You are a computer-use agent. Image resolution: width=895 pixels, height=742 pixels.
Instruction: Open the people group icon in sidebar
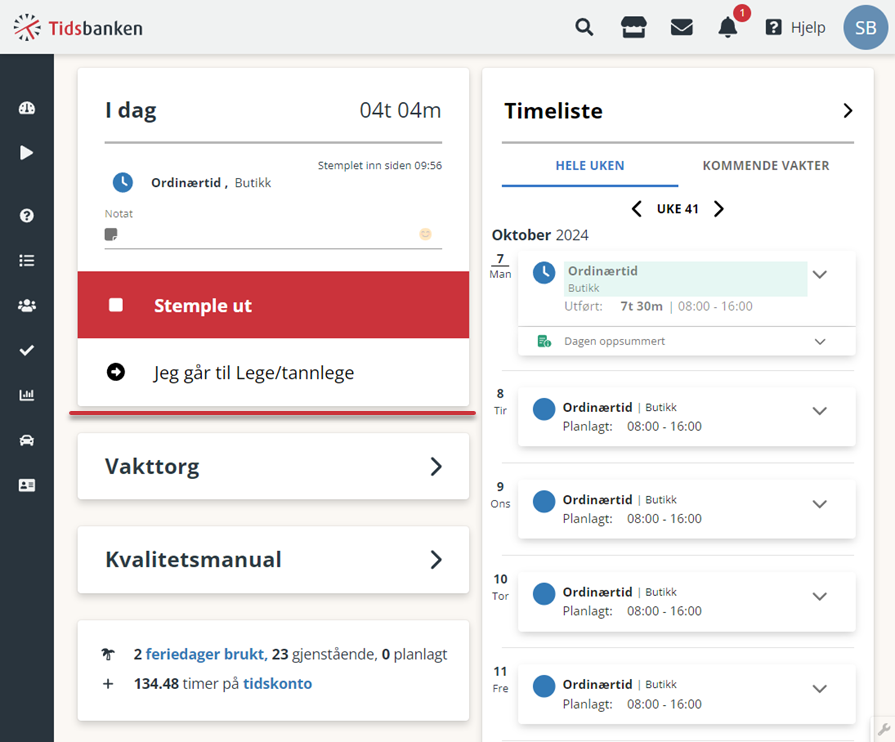pos(27,305)
